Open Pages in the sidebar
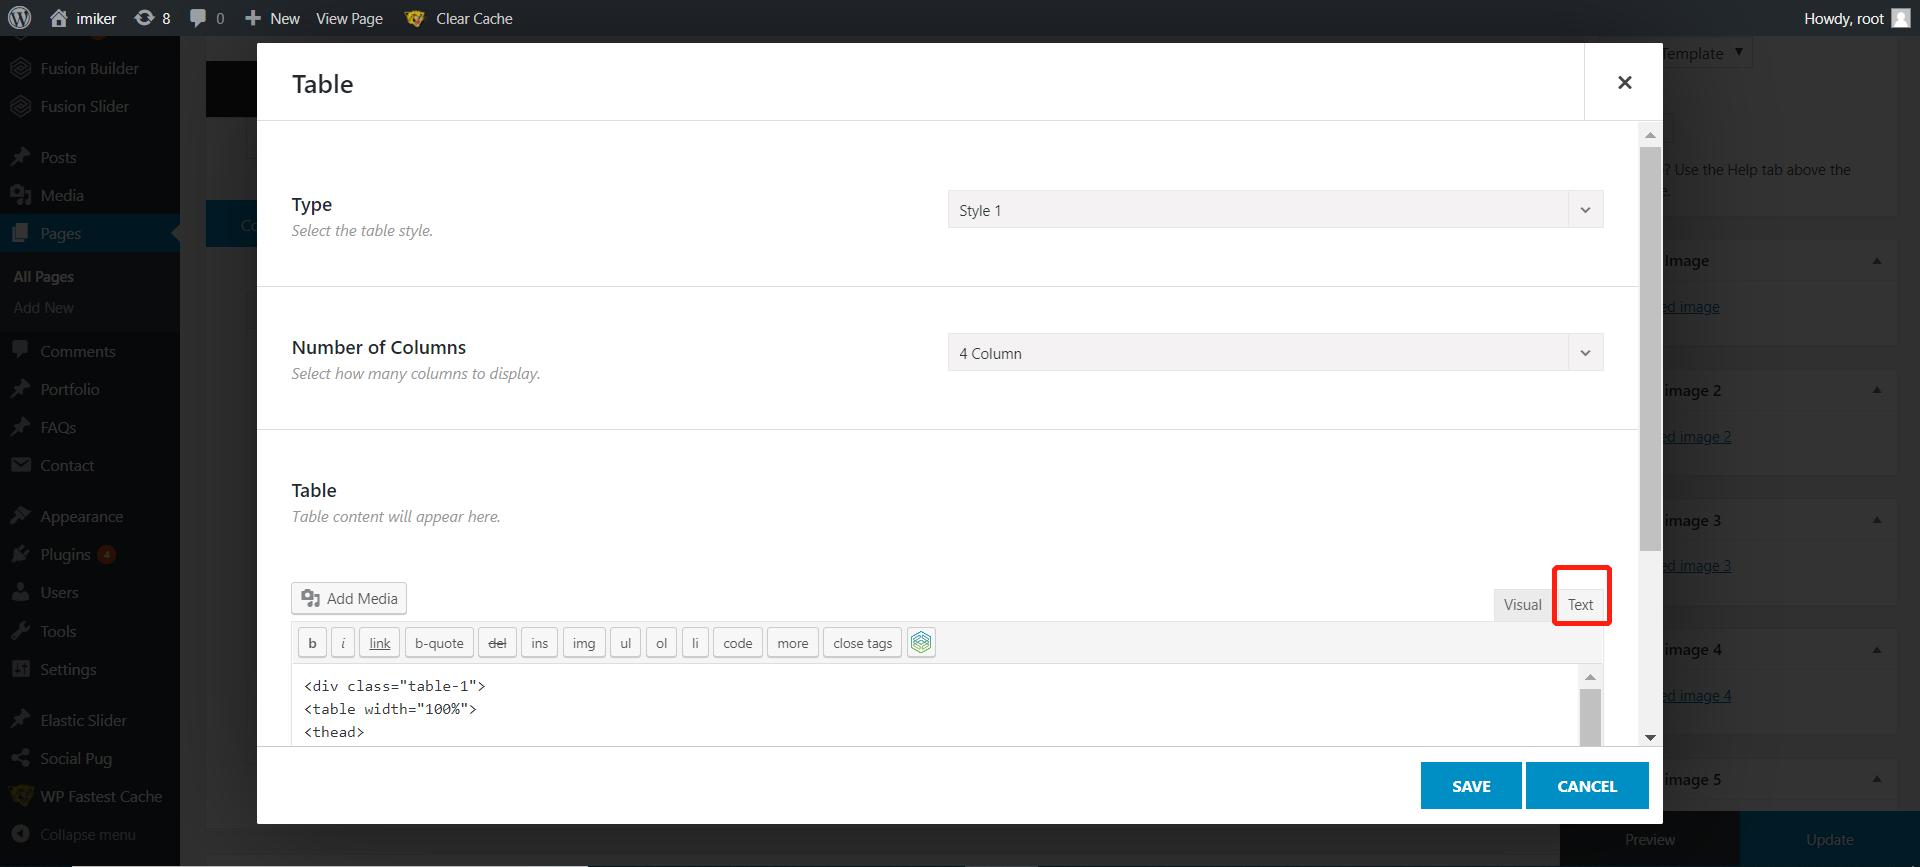Screen dimensions: 1920x867 (x=90, y=233)
